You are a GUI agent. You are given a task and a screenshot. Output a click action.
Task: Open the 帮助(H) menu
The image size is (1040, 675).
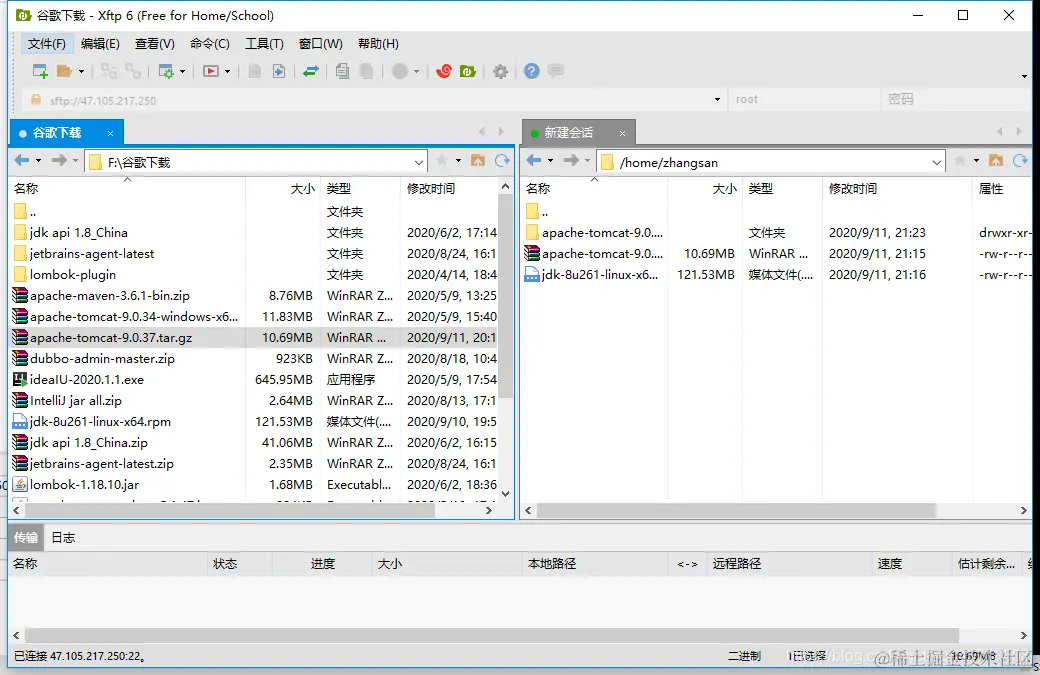point(378,44)
